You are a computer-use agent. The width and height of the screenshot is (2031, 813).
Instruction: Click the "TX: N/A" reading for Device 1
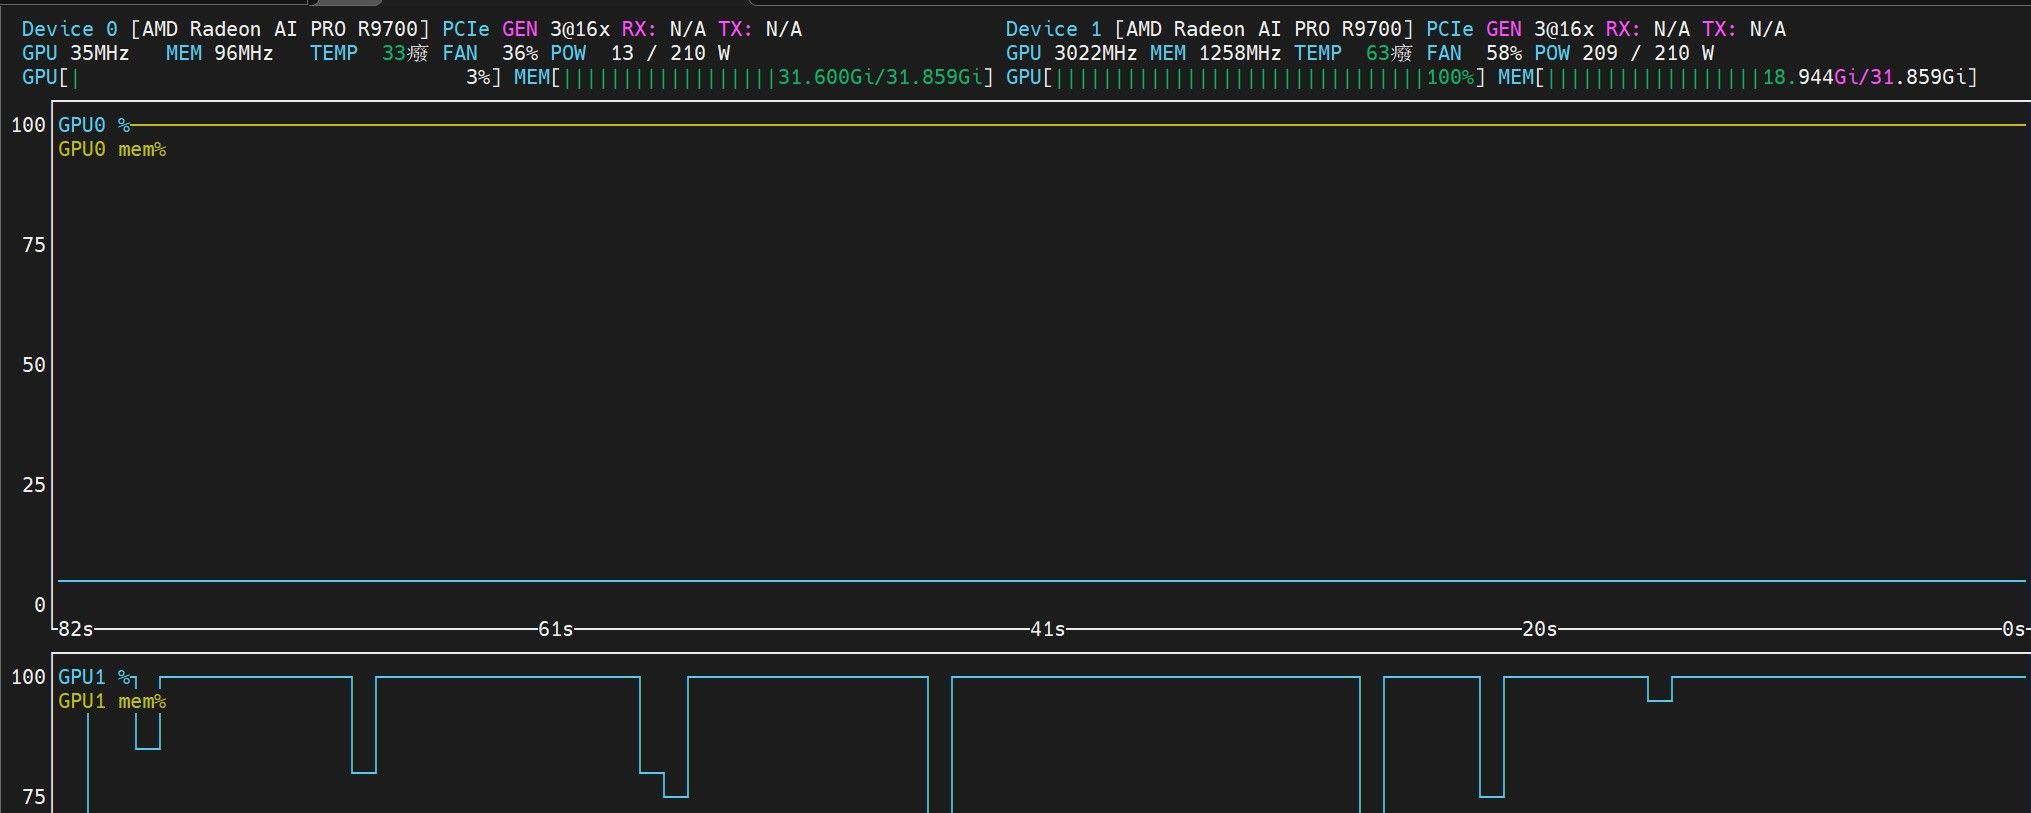click(1744, 29)
